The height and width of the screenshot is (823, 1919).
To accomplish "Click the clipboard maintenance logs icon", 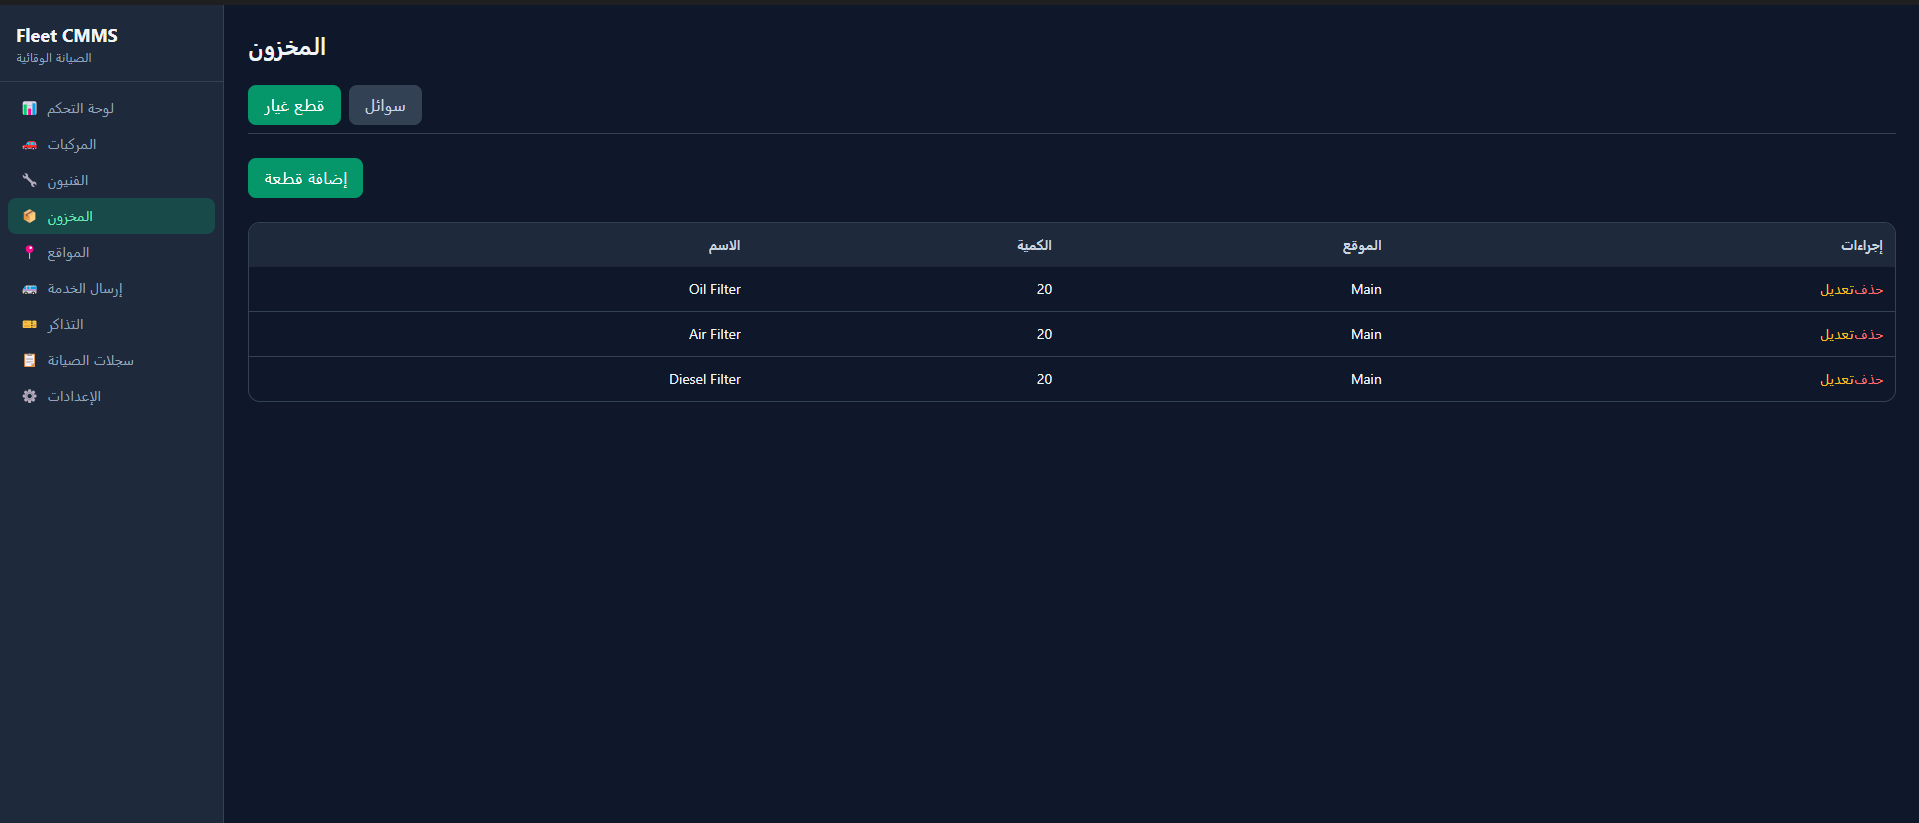I will point(30,361).
